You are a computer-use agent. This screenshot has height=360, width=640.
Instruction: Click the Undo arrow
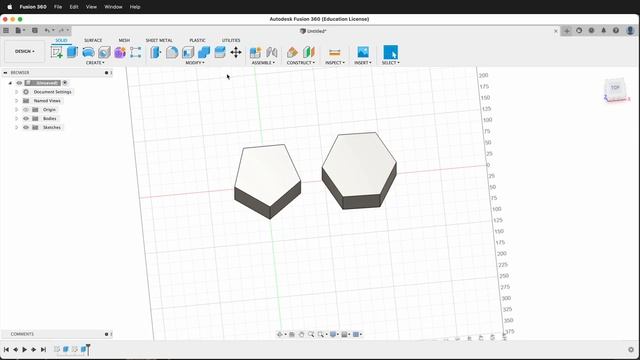click(47, 31)
